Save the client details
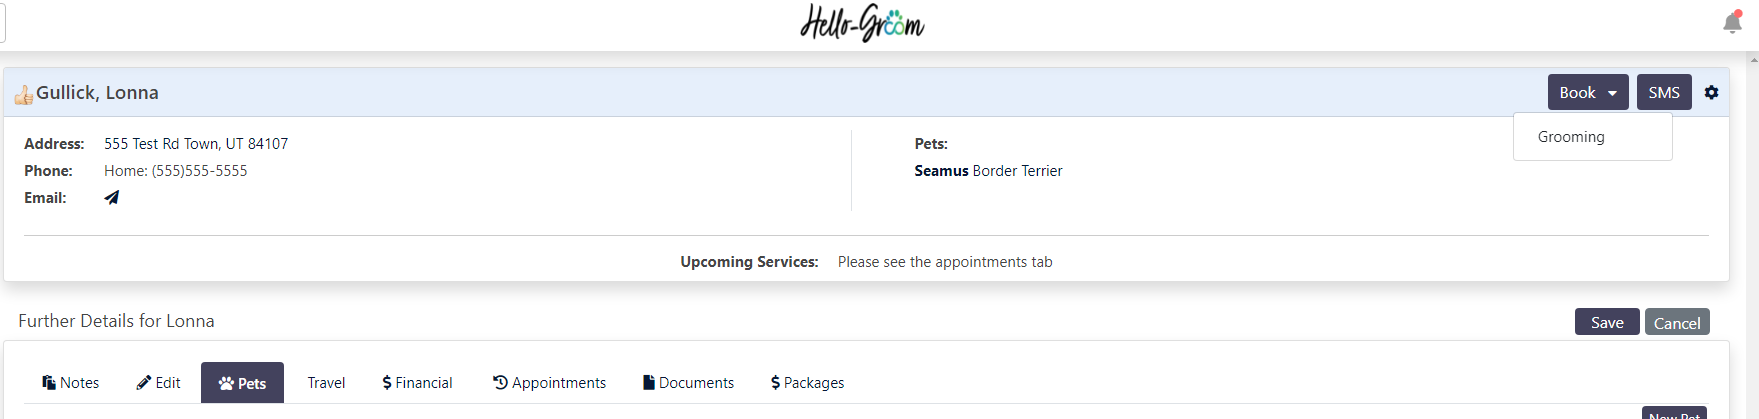 click(x=1607, y=322)
